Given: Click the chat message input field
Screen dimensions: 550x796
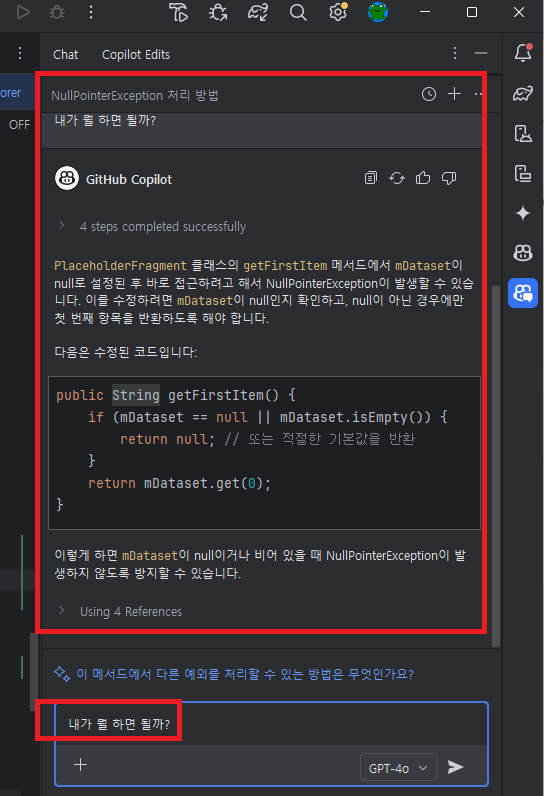Looking at the screenshot, I should click(271, 724).
